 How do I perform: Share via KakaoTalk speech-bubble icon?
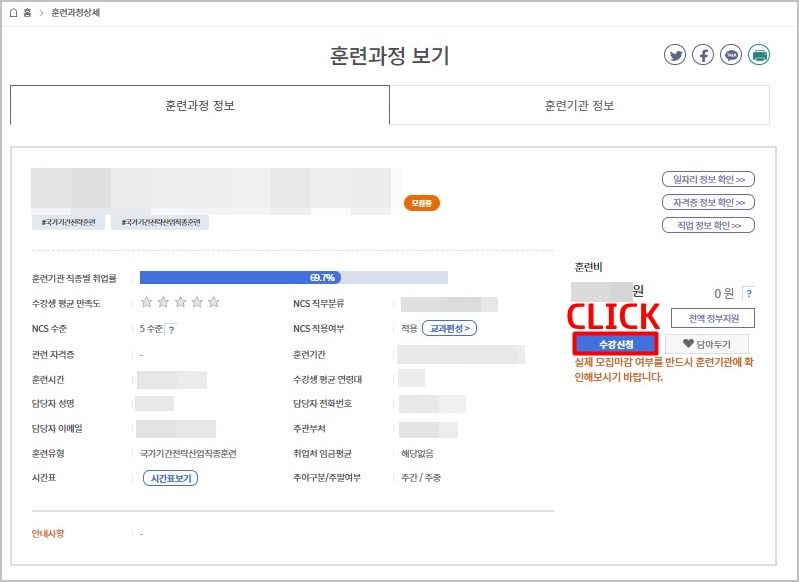[731, 55]
